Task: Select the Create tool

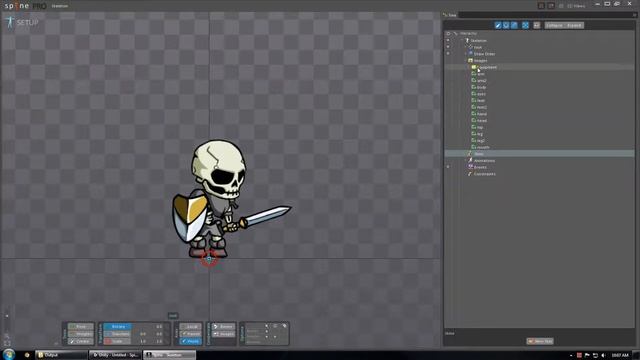Action: 81,341
